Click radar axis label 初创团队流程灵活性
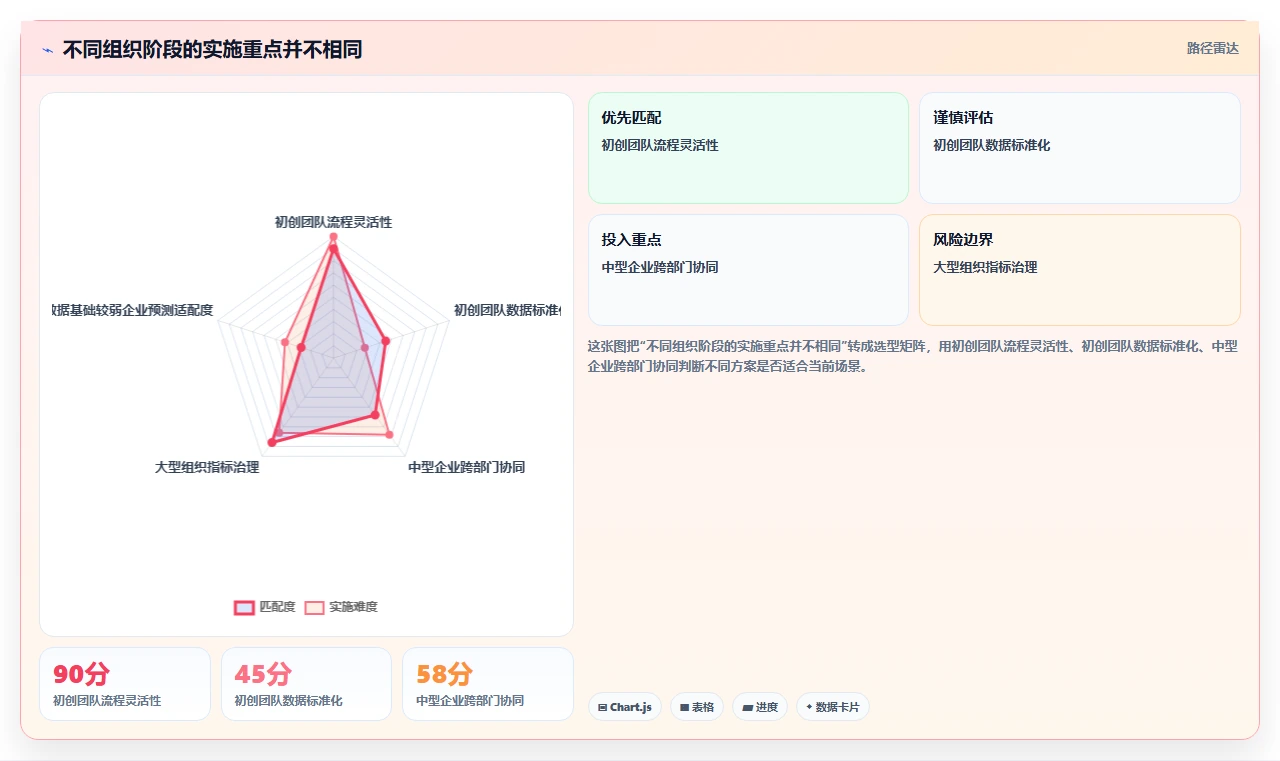Viewport: 1280px width, 761px height. point(333,222)
